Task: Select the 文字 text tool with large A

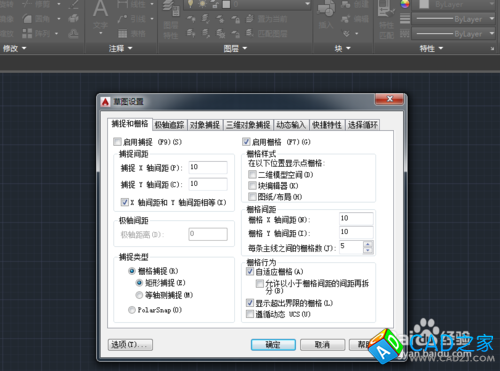Action: pos(100,14)
